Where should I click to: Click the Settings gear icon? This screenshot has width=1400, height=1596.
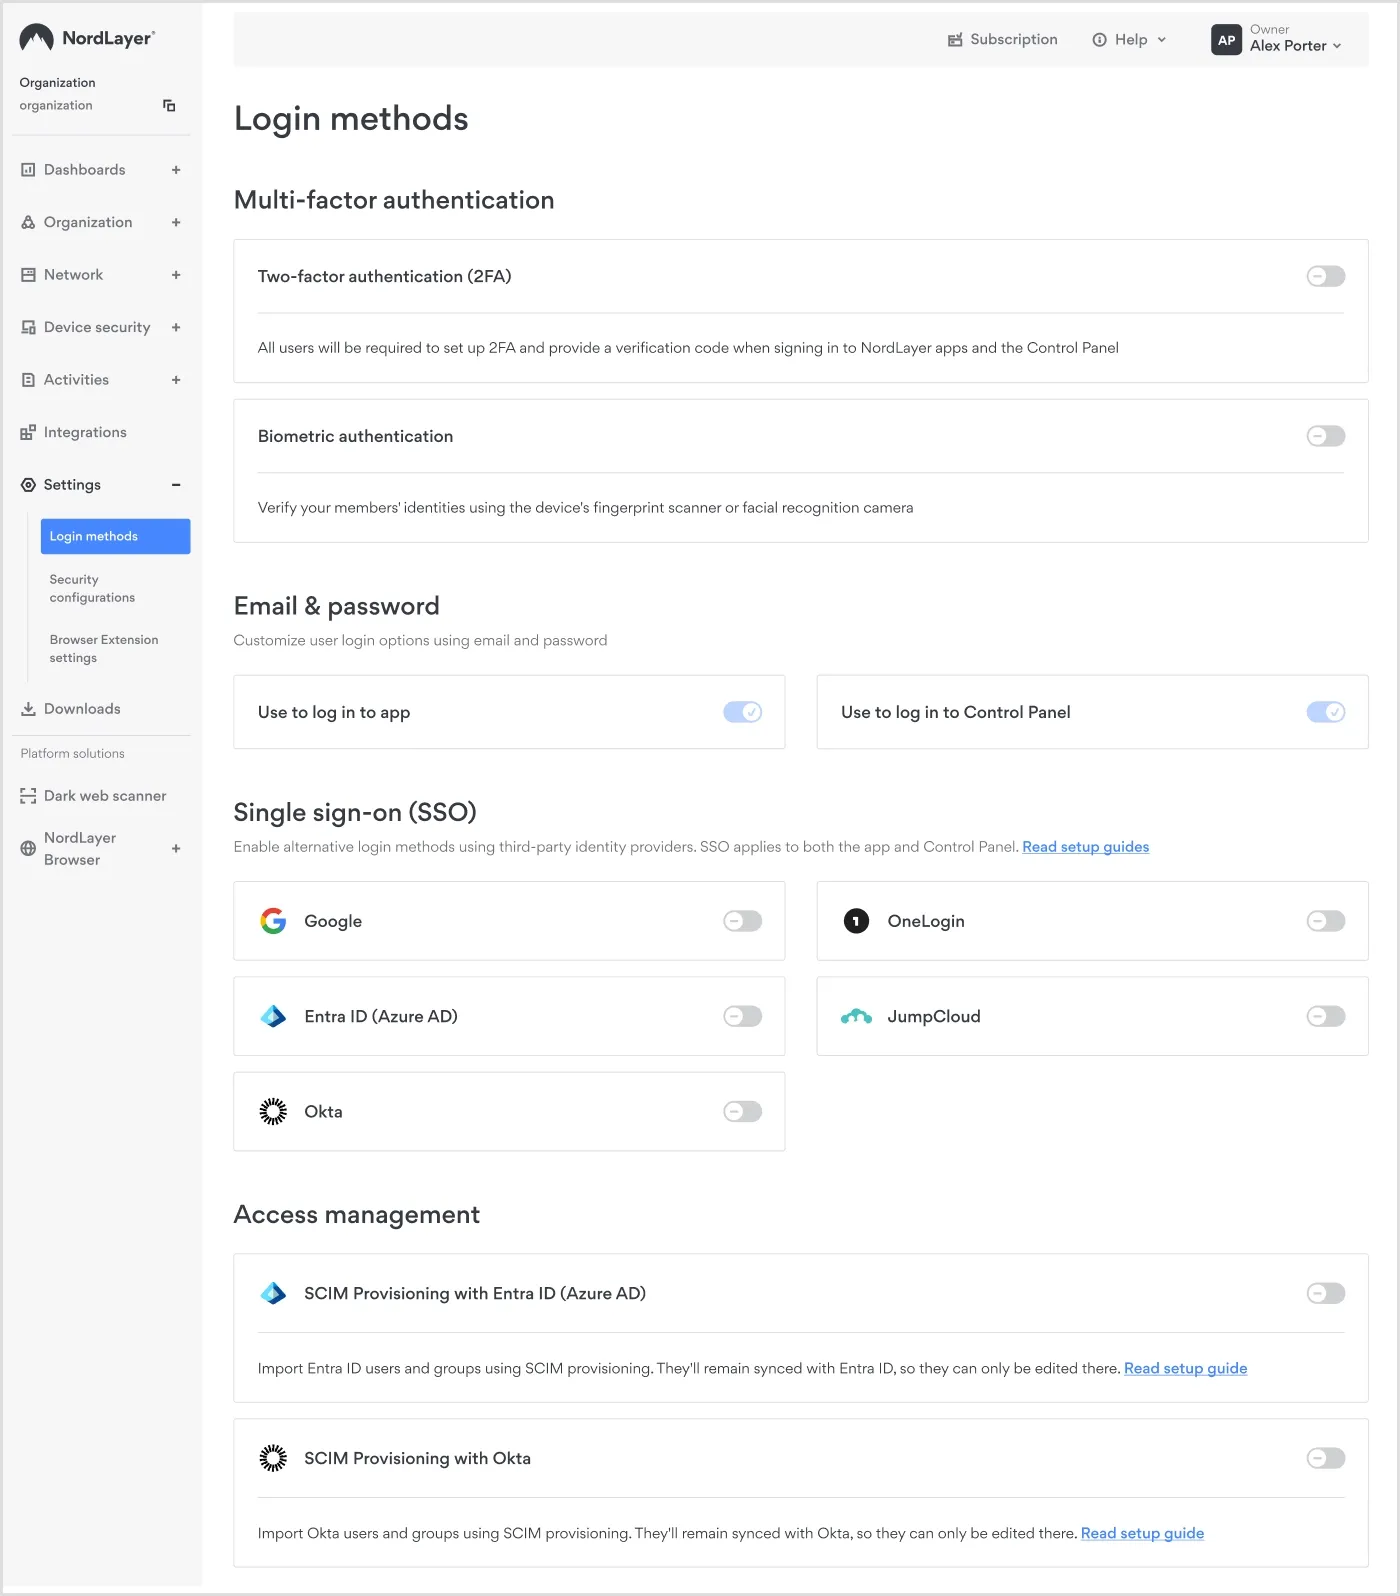click(x=28, y=485)
